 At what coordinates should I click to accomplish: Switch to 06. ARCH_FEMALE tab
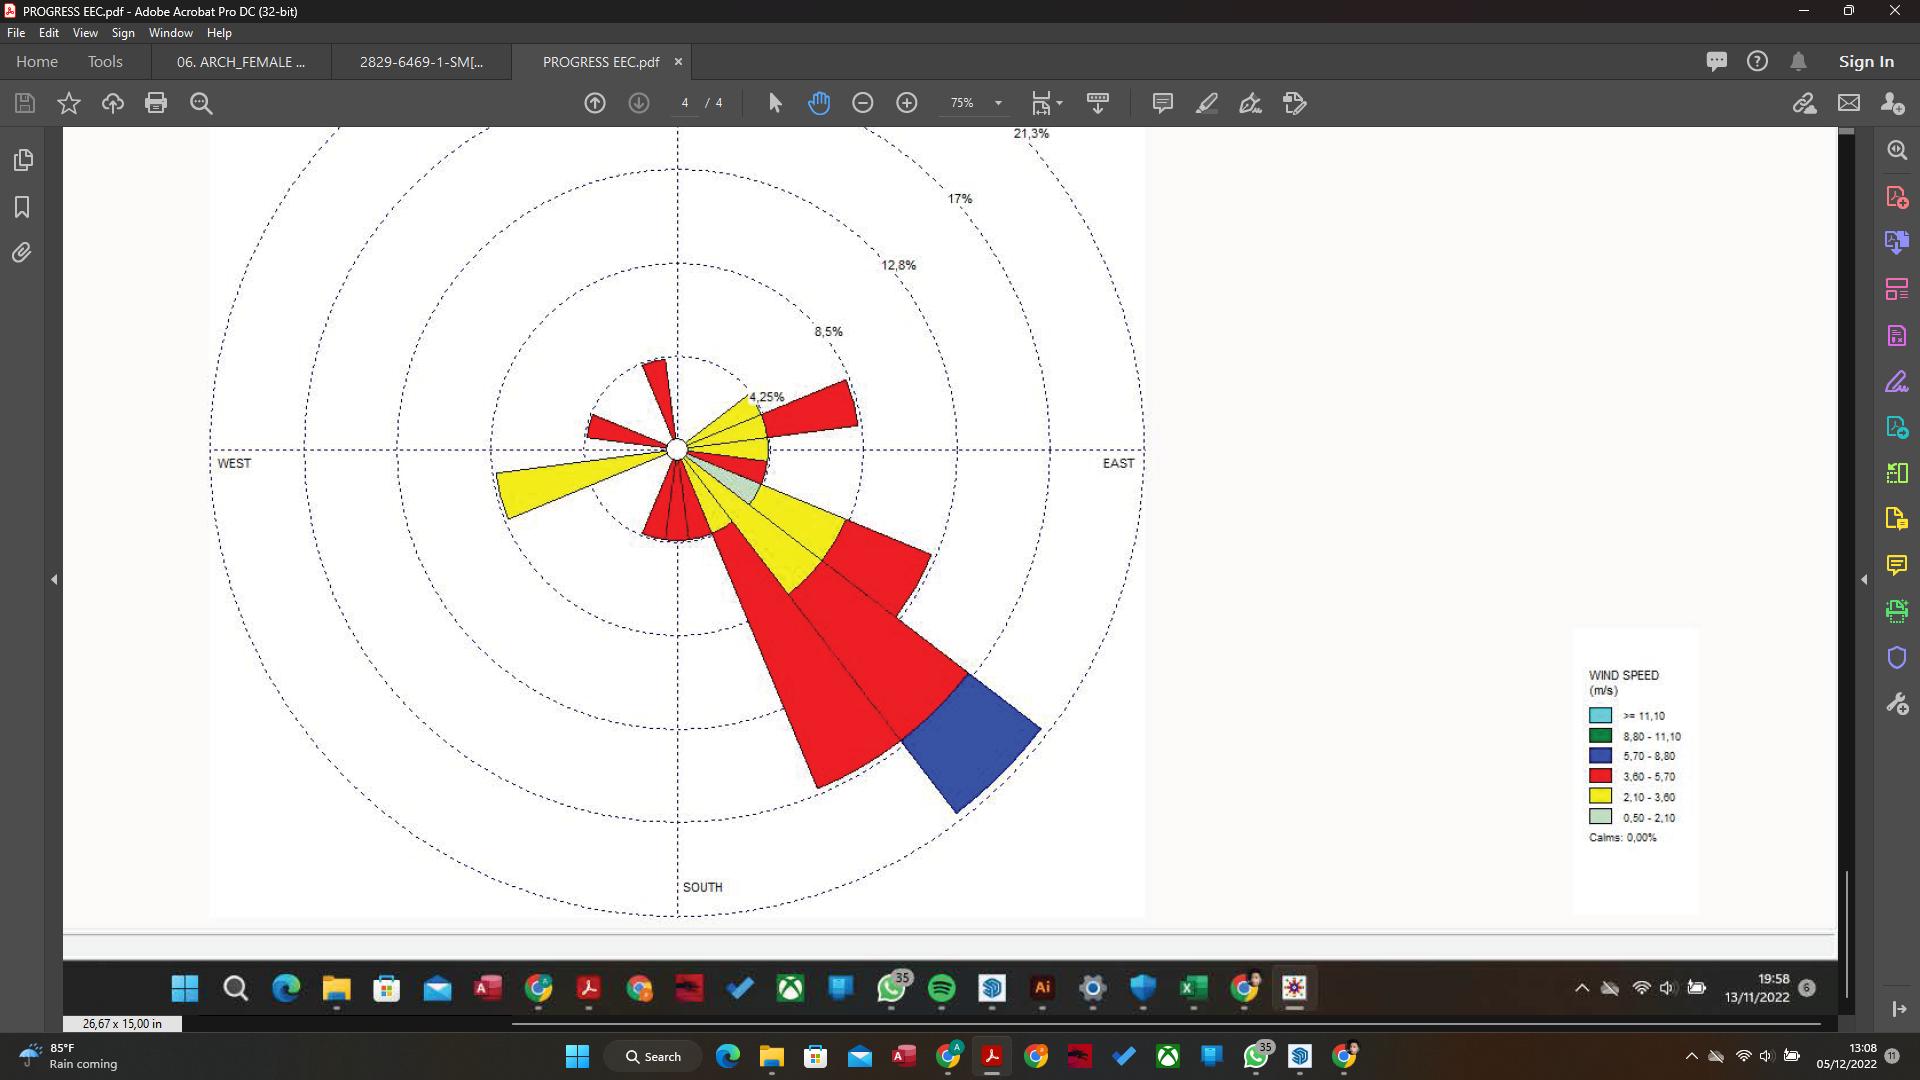point(241,62)
